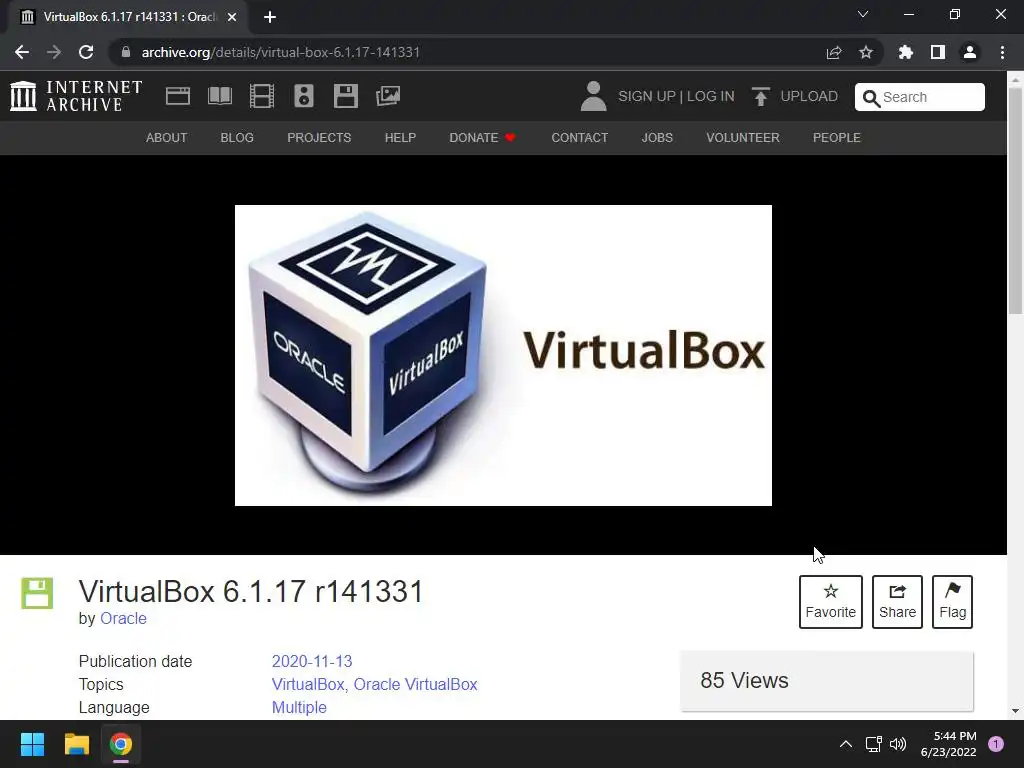Screen dimensions: 1024x768
Task: Click the Chrome taskbar icon
Action: 121,744
